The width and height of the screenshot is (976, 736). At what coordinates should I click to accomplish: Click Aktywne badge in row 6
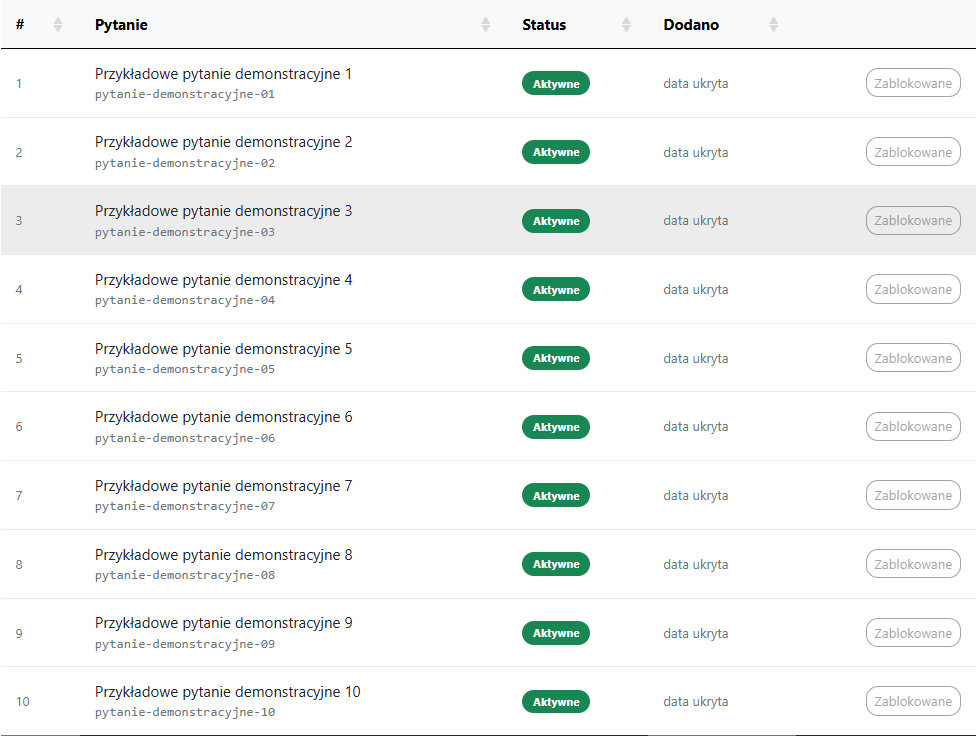[x=556, y=427]
